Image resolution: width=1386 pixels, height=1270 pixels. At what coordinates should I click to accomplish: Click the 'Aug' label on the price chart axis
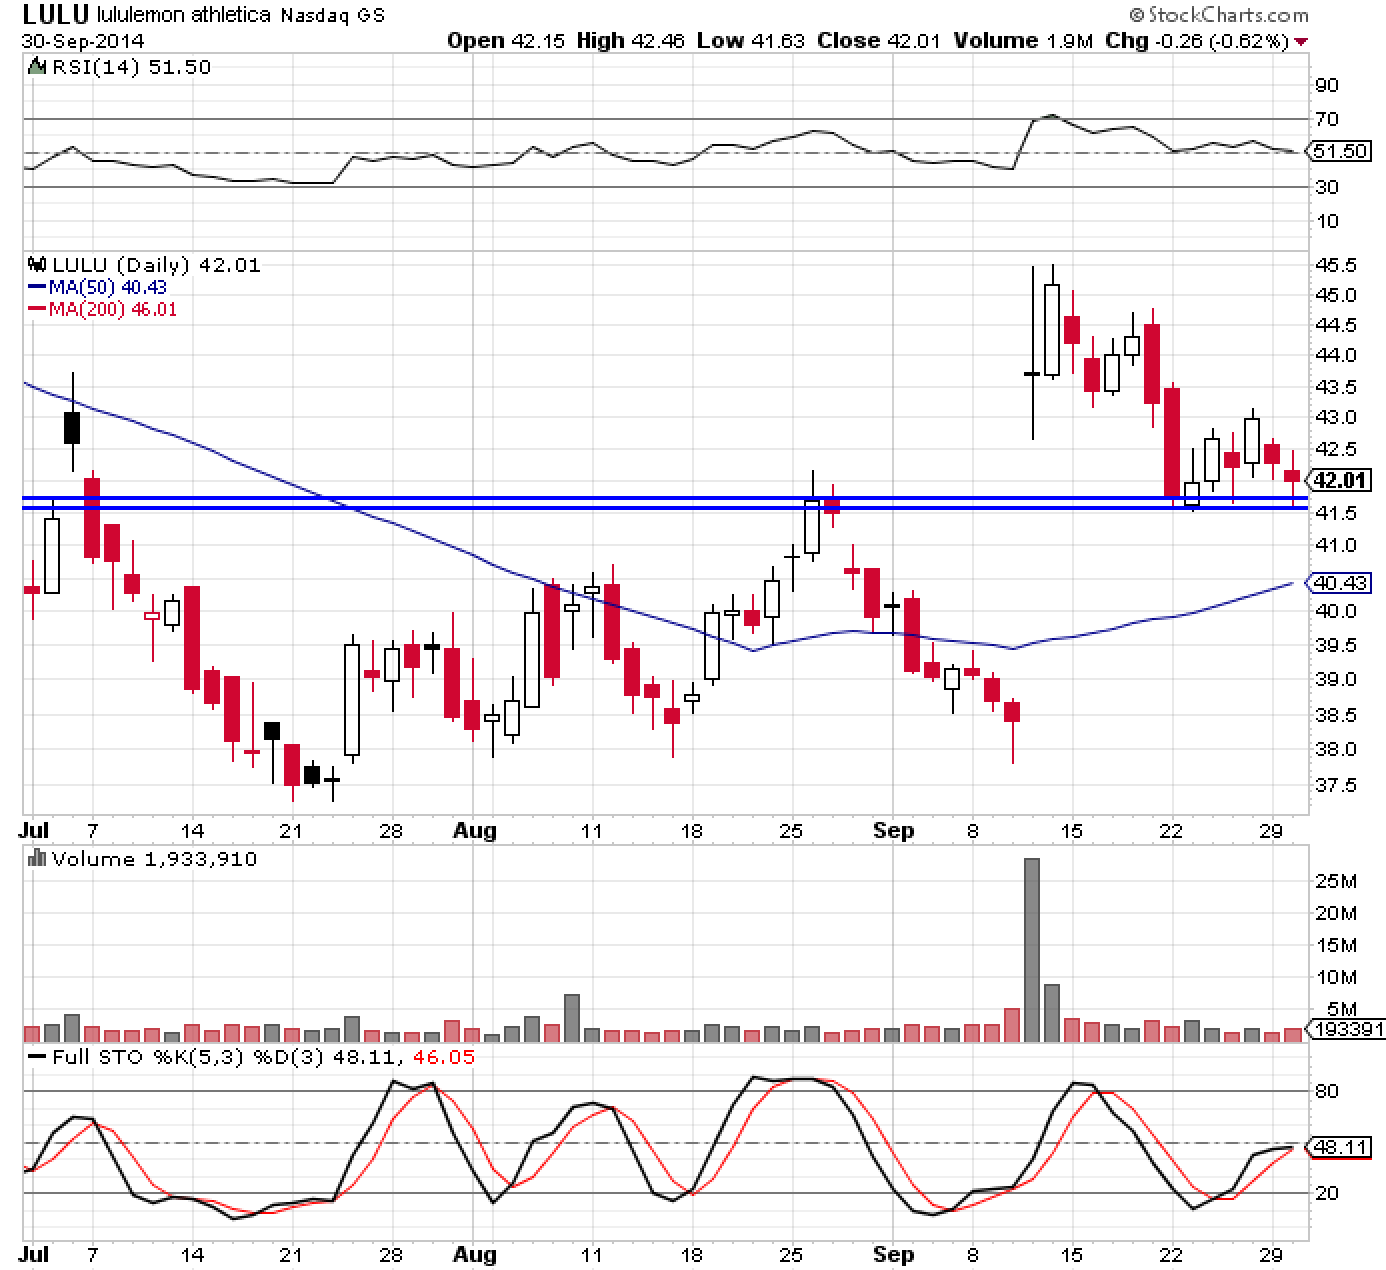coord(474,831)
